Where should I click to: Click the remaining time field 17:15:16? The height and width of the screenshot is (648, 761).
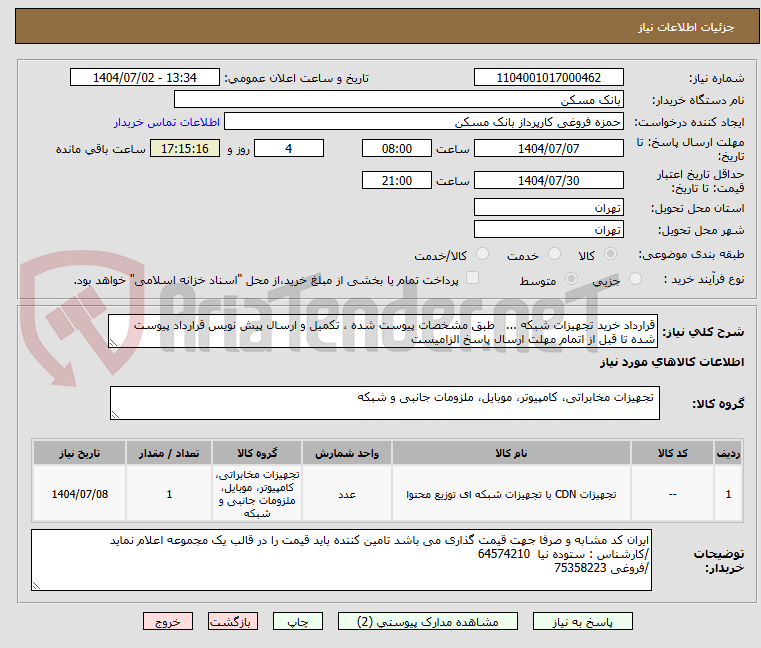coord(185,149)
